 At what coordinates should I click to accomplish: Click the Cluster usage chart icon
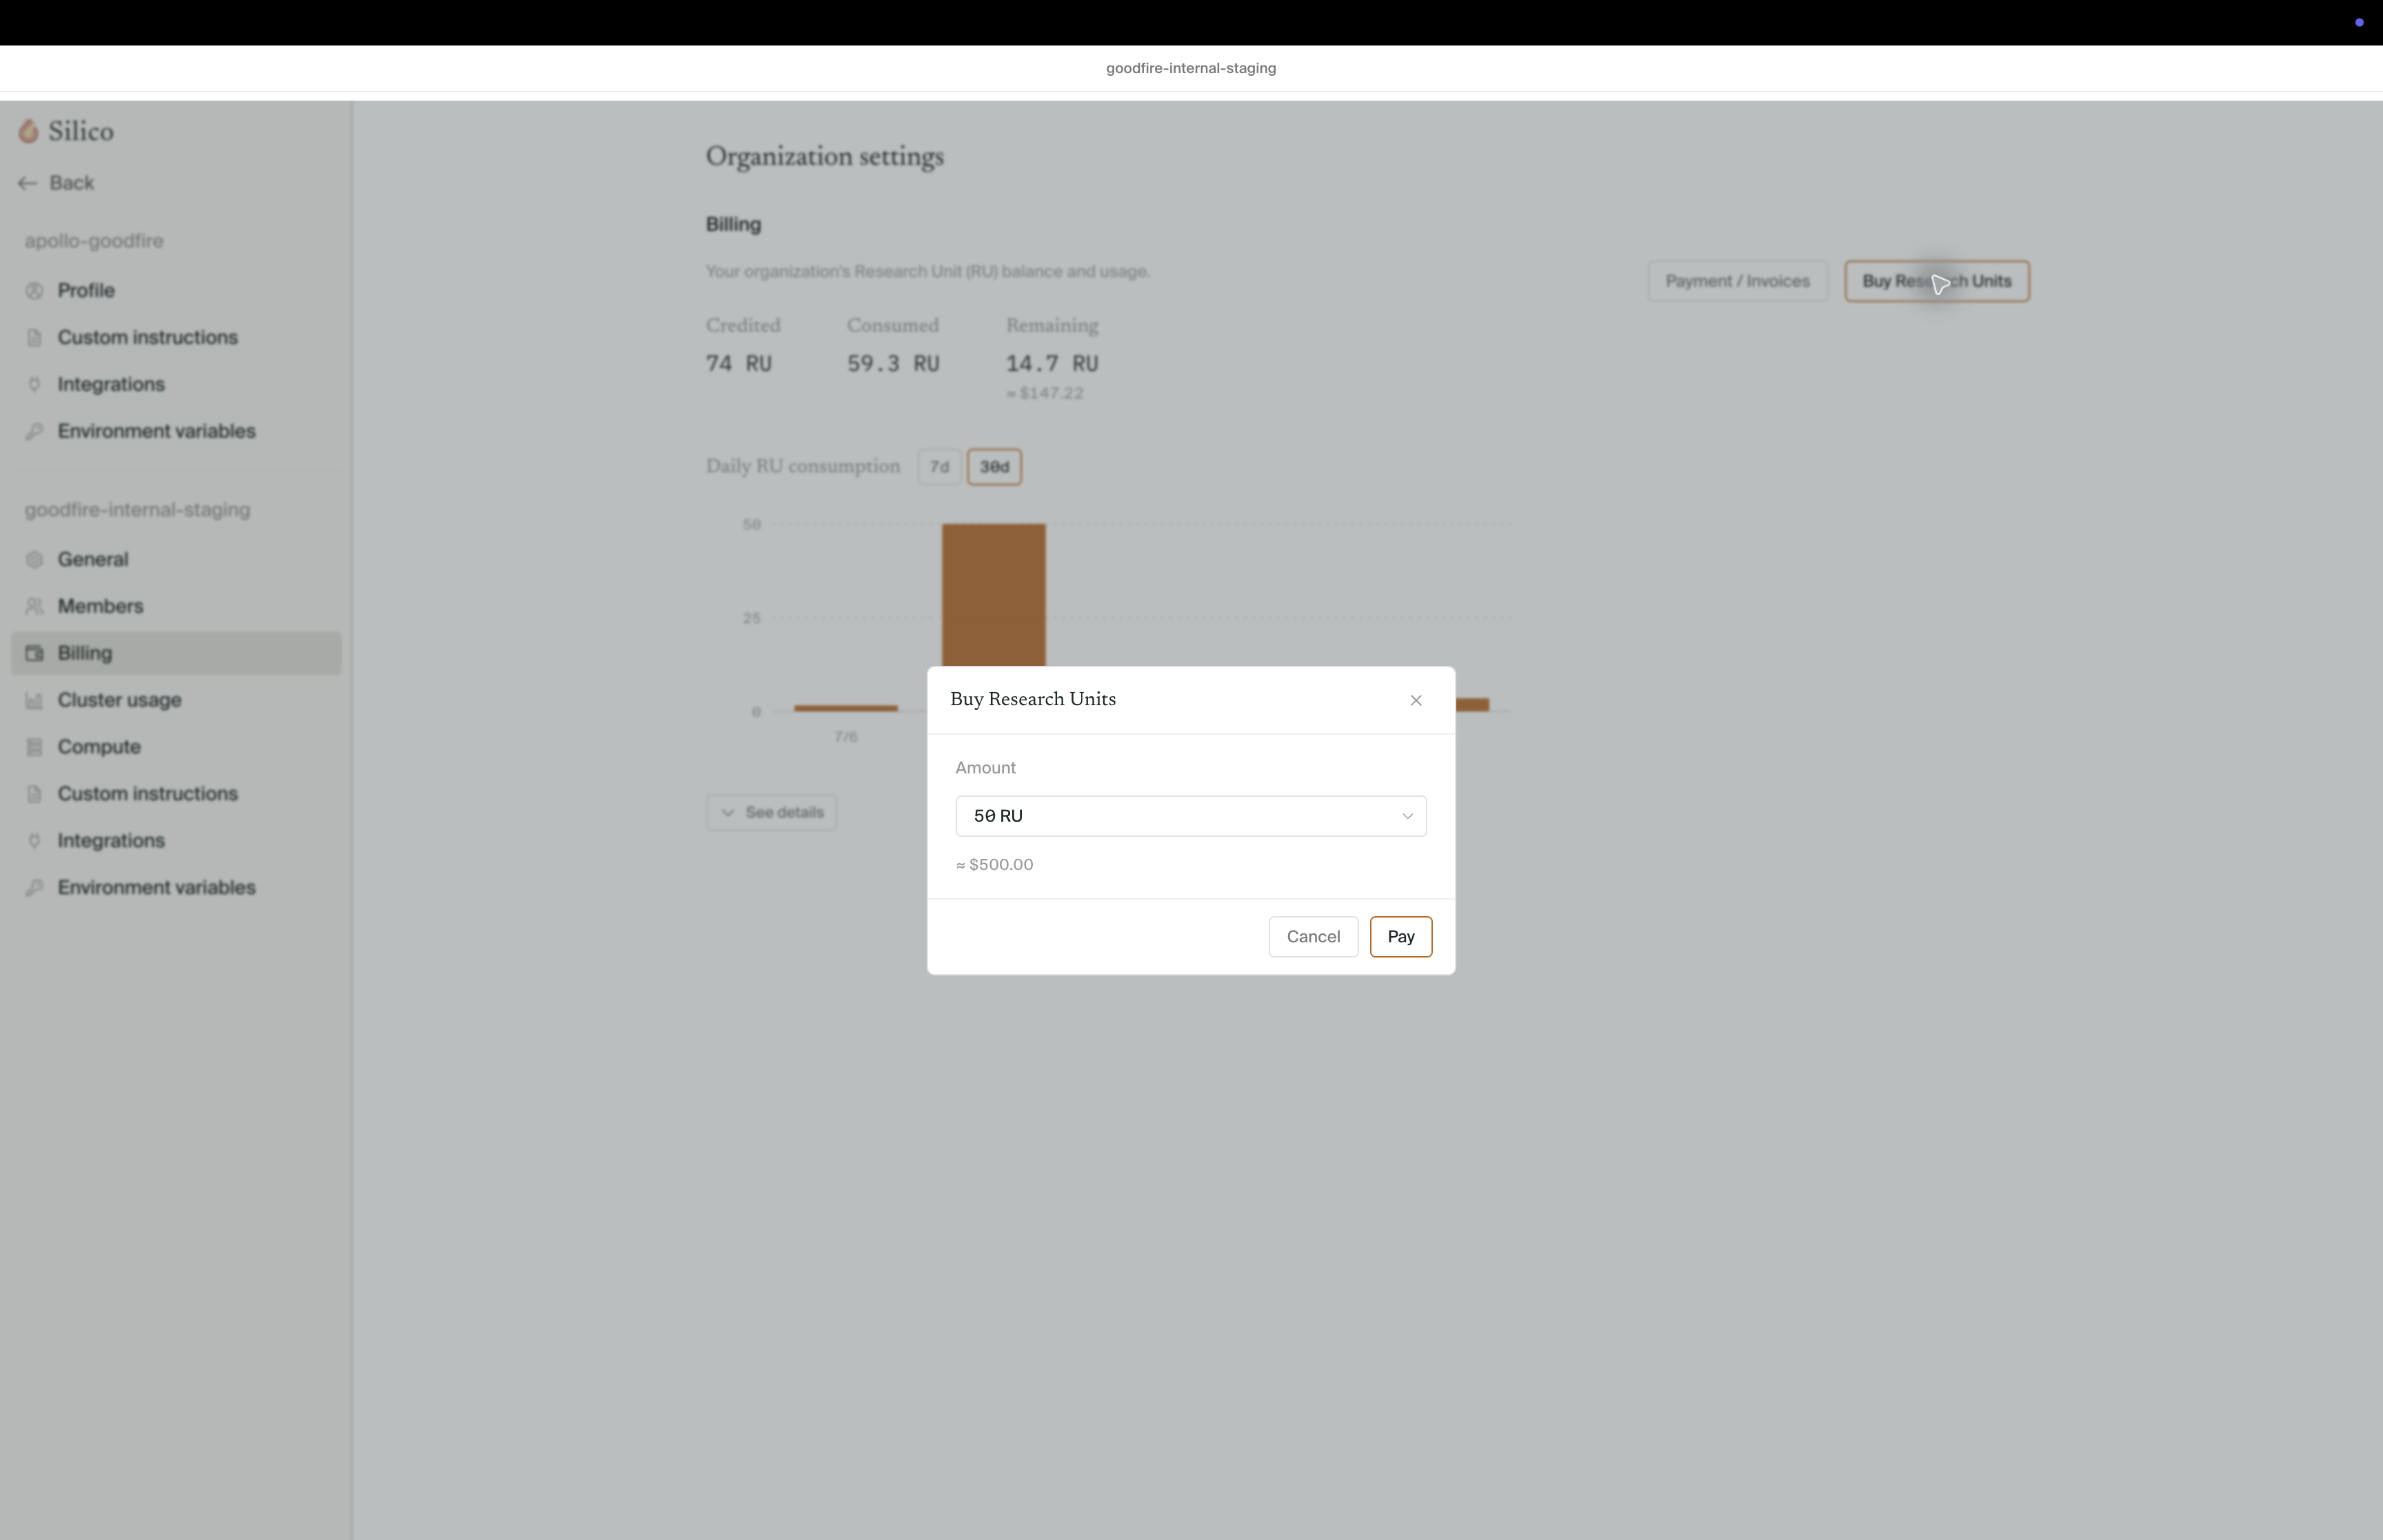[35, 701]
